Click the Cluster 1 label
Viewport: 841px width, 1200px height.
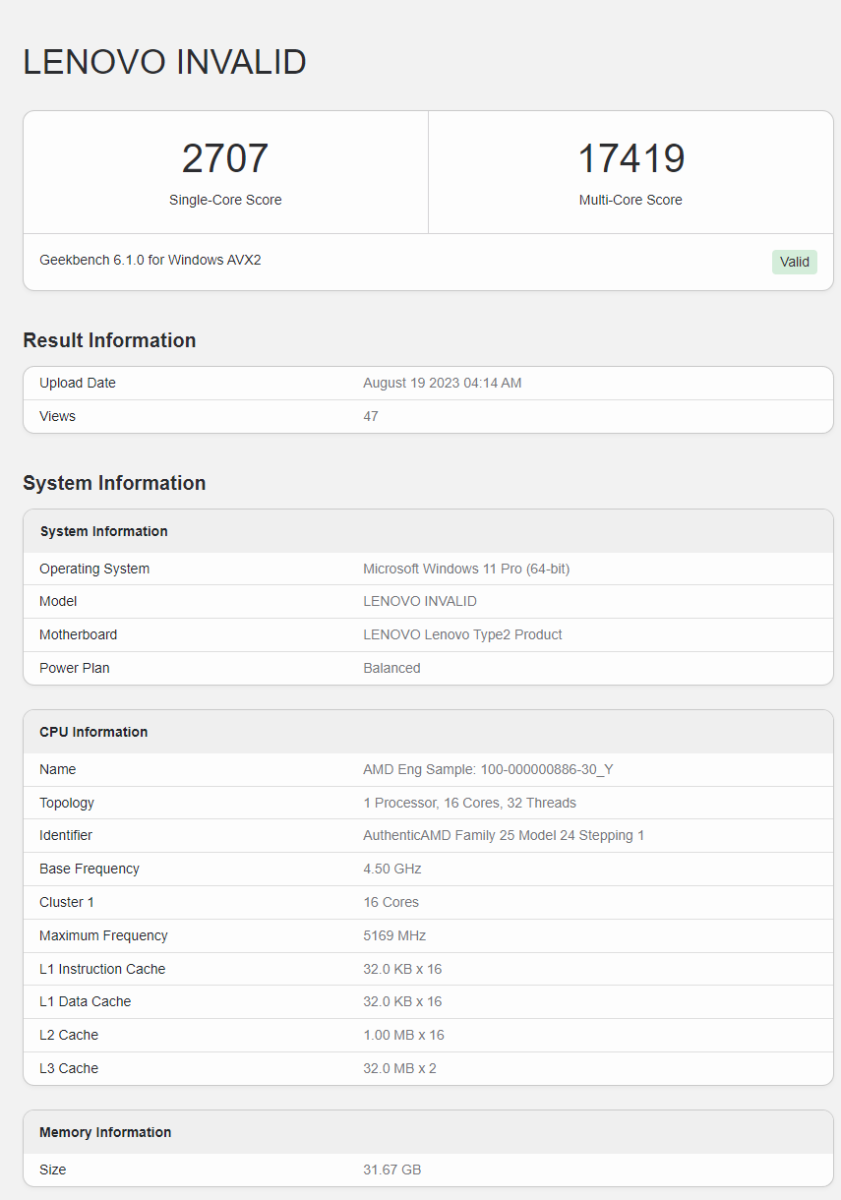pos(66,902)
